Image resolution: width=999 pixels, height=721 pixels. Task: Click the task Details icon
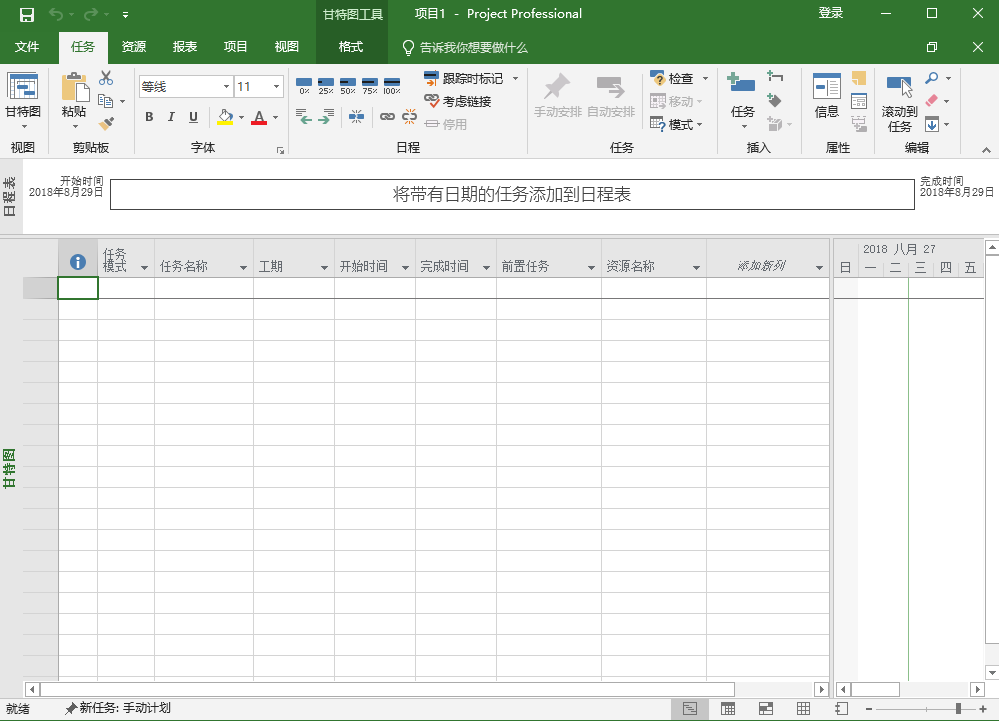[859, 101]
